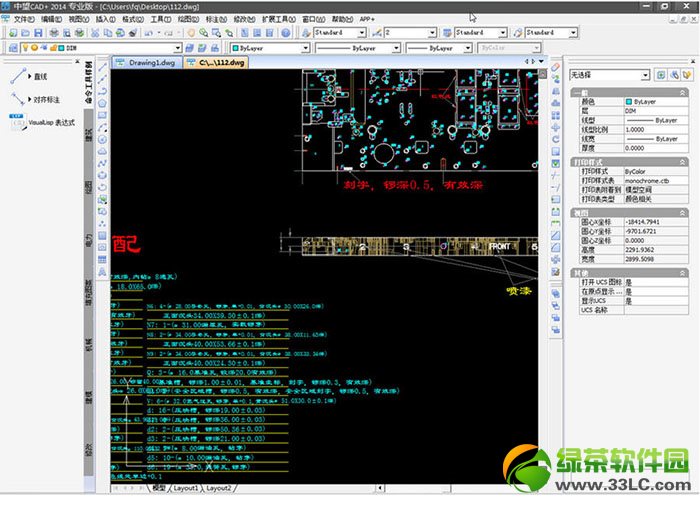Open the 扩展工具 menu
This screenshot has height=506, width=700.
click(x=279, y=19)
